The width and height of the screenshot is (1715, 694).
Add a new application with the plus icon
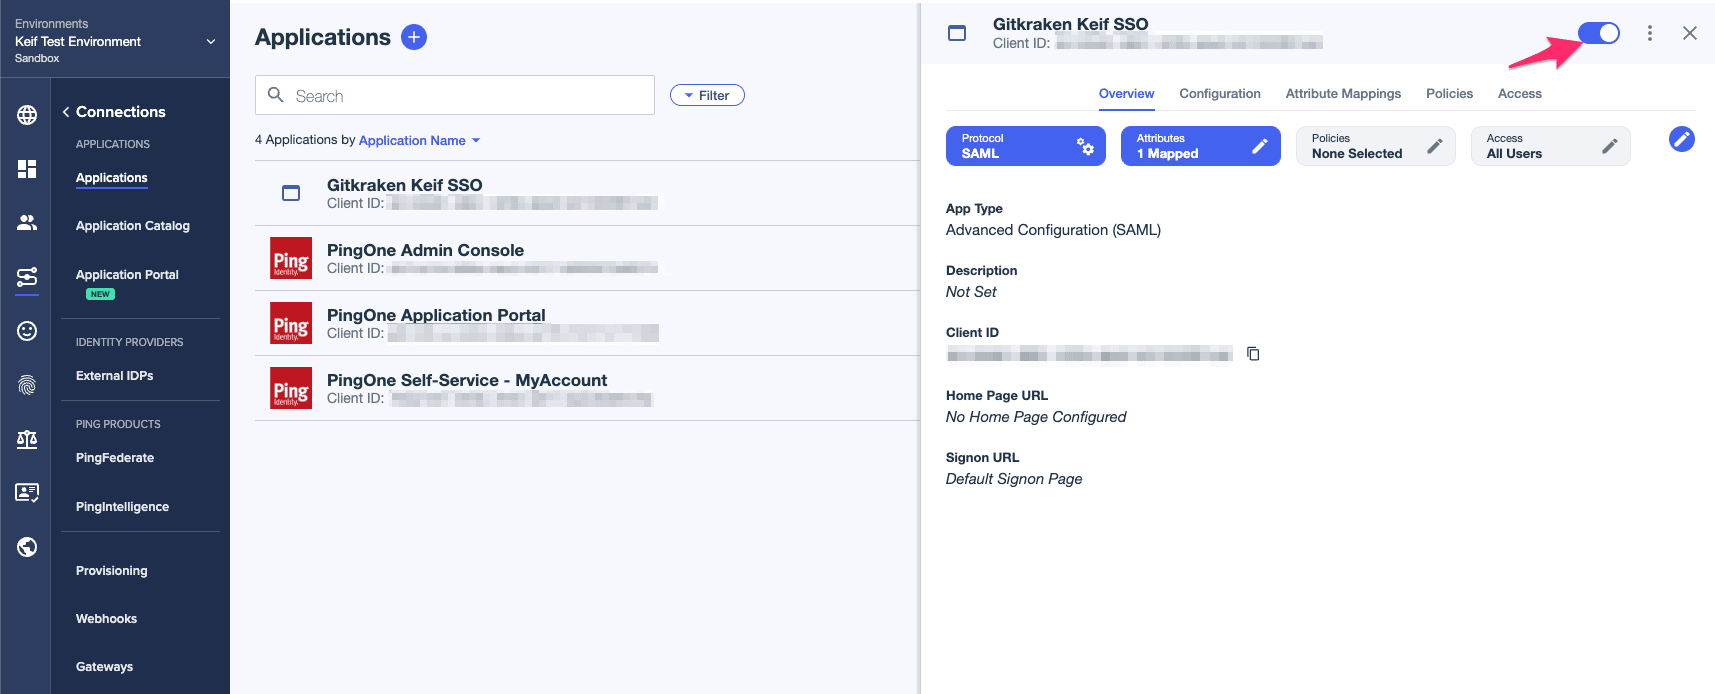(414, 37)
